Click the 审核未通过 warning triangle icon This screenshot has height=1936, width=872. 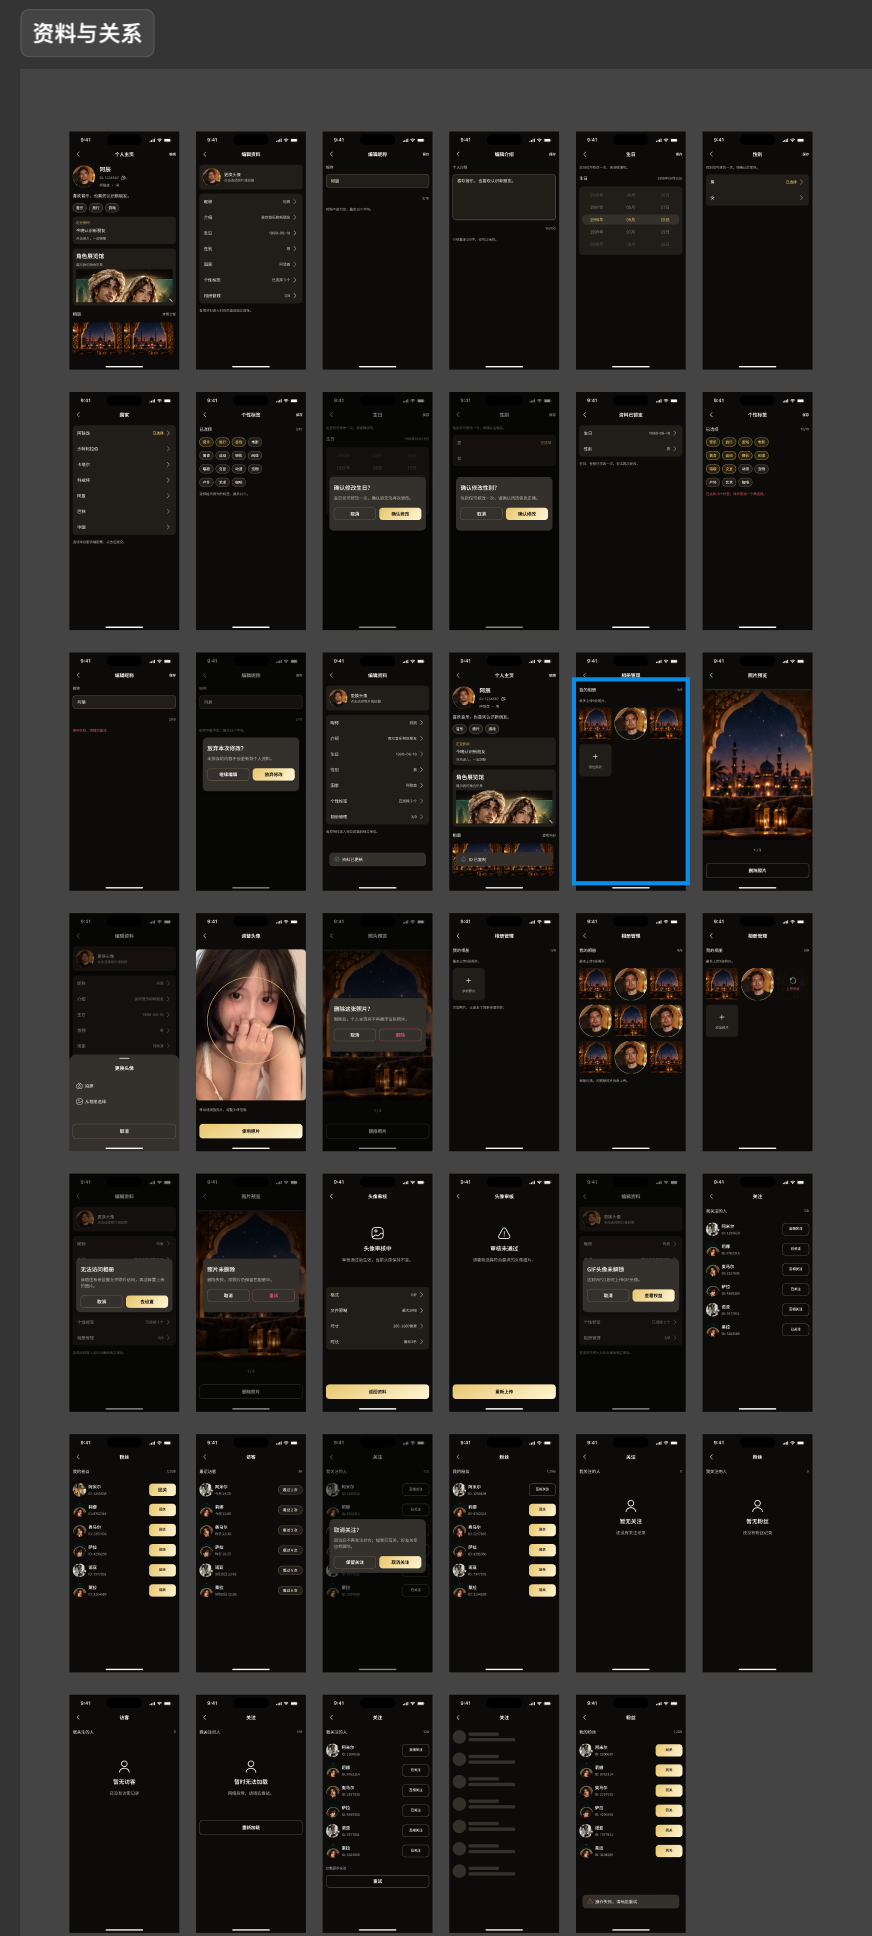[504, 1233]
